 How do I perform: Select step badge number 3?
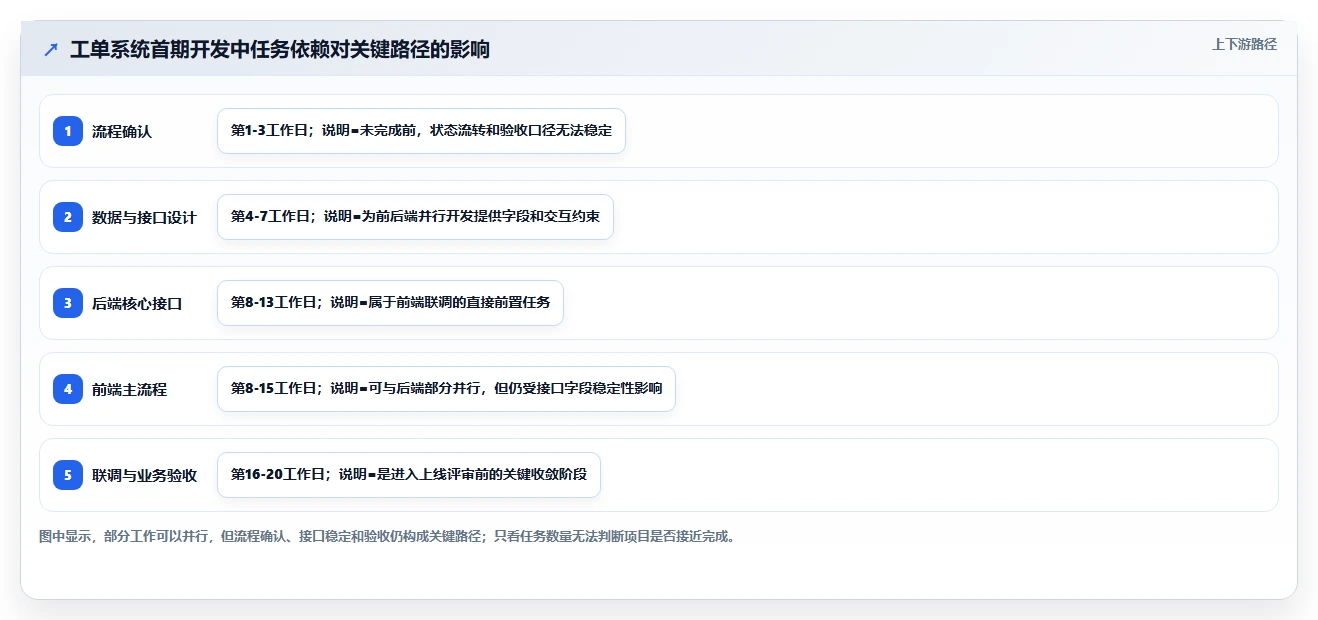tap(68, 303)
